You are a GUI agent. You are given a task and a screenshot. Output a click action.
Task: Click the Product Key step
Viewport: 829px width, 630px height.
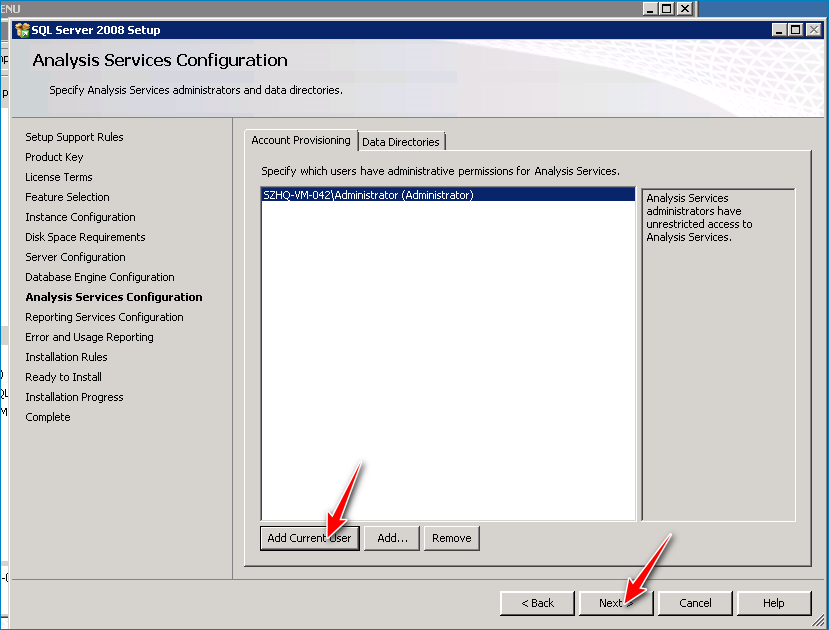[x=54, y=157]
